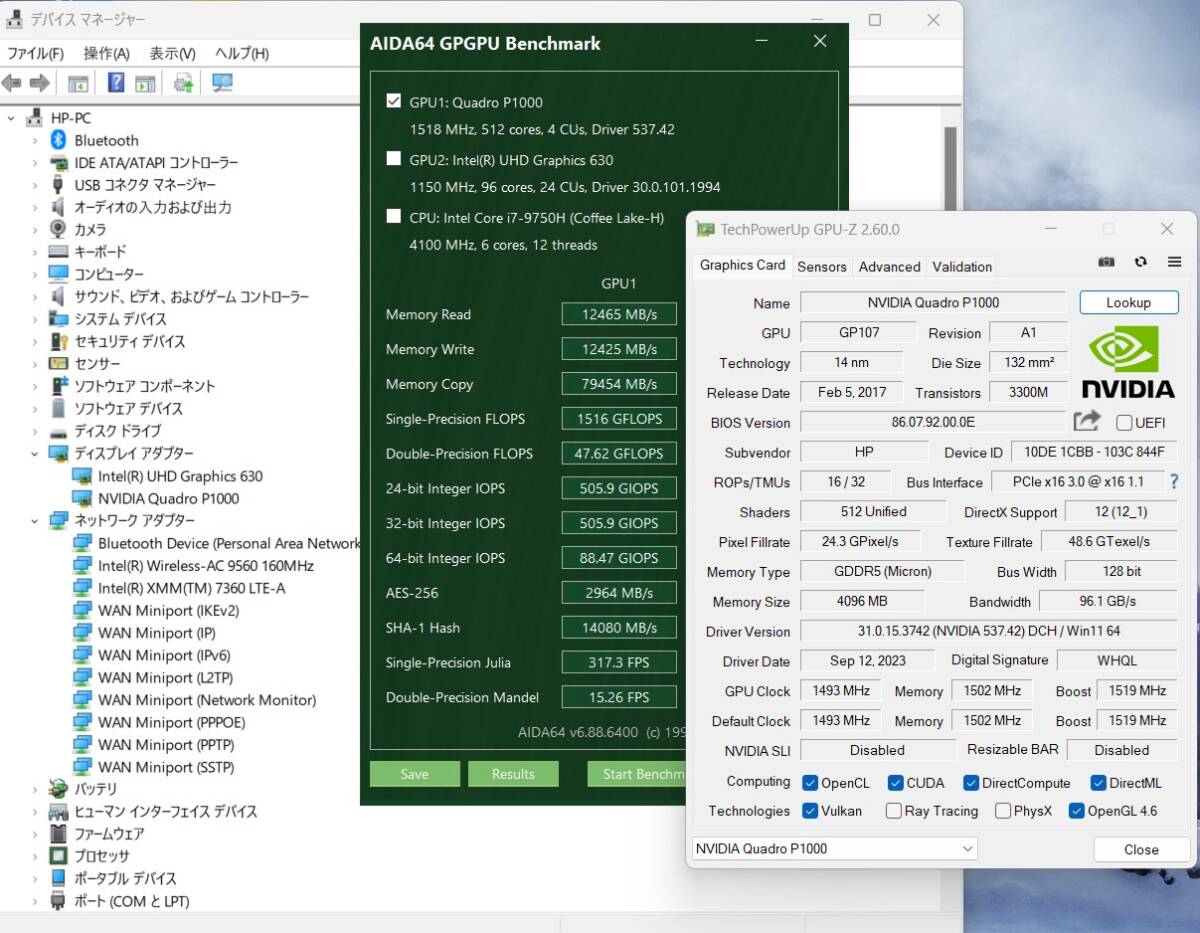Click the キーボード category icon
Viewport: 1200px width, 933px height.
point(58,251)
